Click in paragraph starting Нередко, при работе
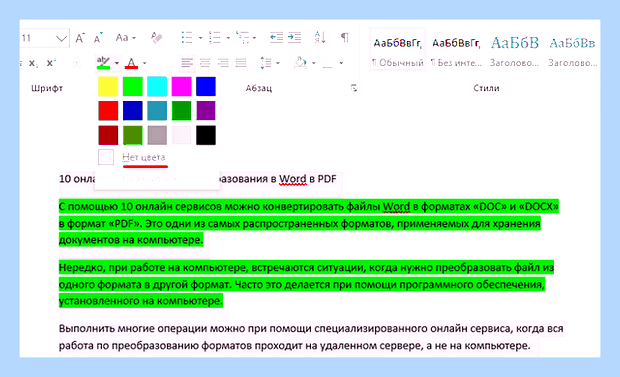Viewport: 620px width, 377px height. pyautogui.click(x=306, y=284)
